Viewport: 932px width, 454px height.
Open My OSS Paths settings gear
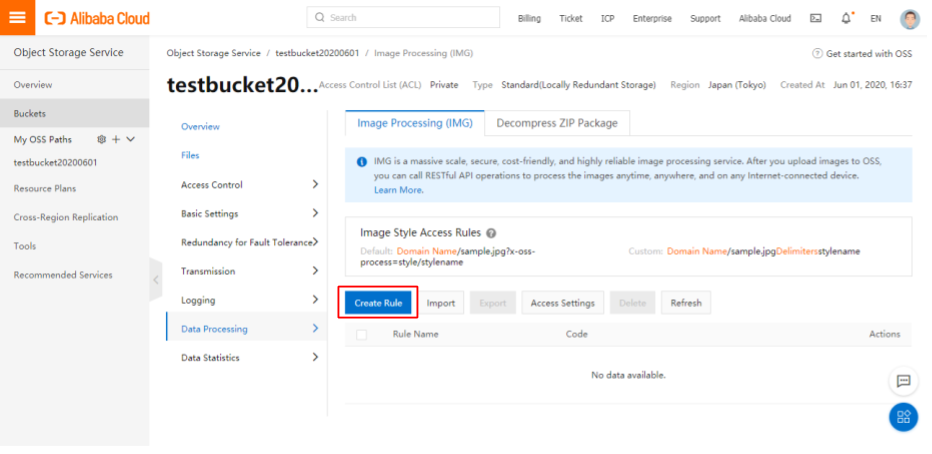coord(102,139)
